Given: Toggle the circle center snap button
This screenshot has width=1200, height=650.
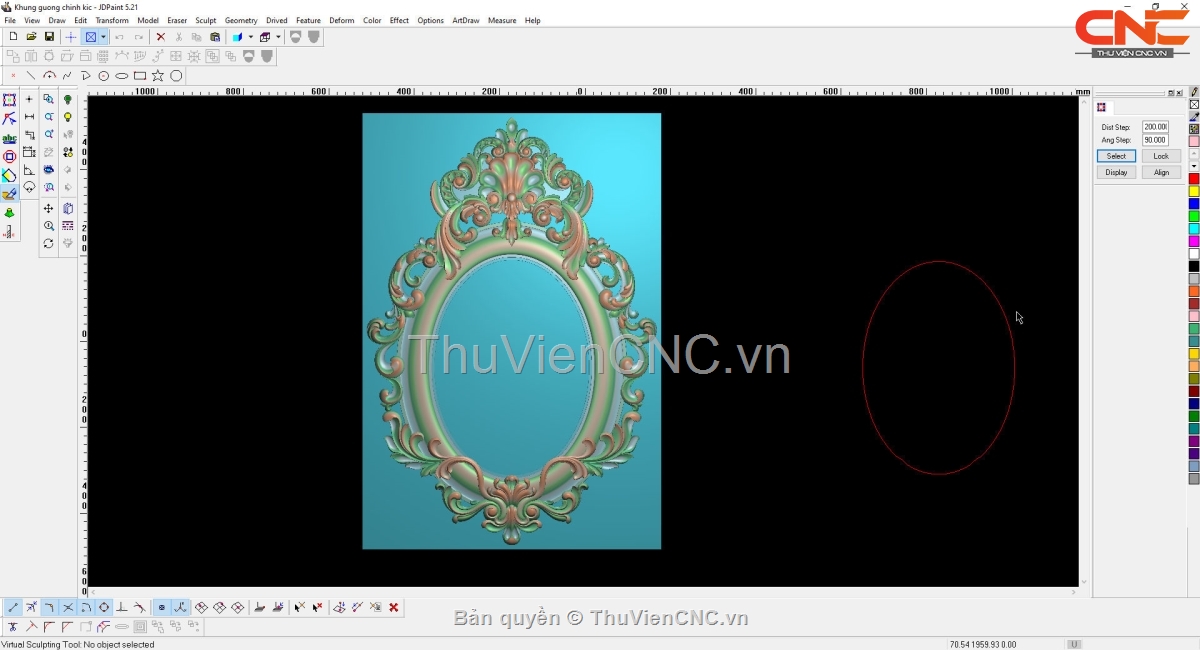Looking at the screenshot, I should [104, 607].
